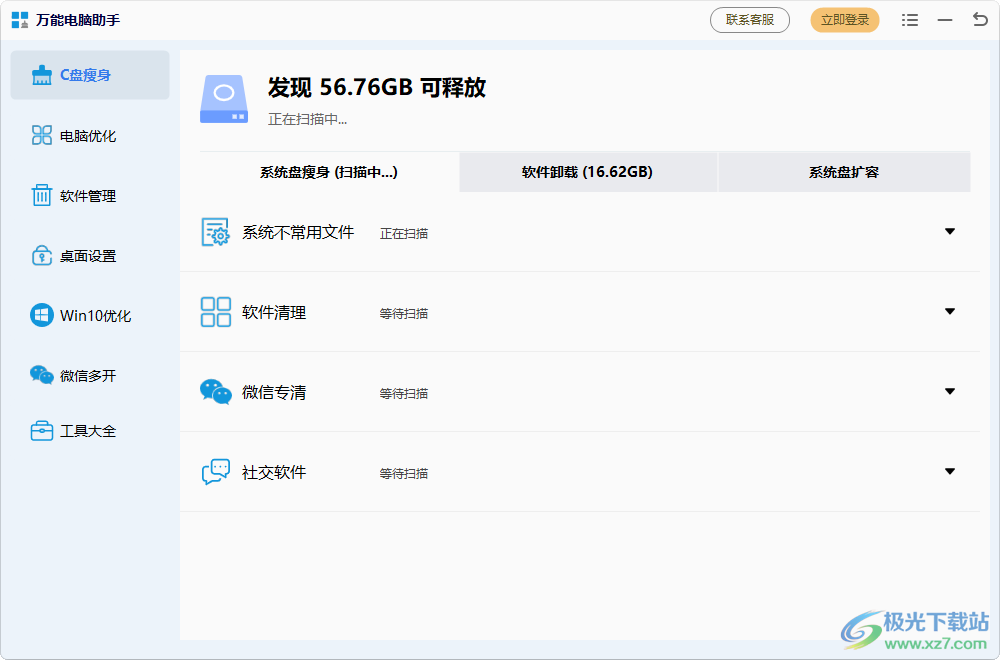This screenshot has width=1000, height=660.
Task: Expand the 软件清理 section
Action: (x=949, y=311)
